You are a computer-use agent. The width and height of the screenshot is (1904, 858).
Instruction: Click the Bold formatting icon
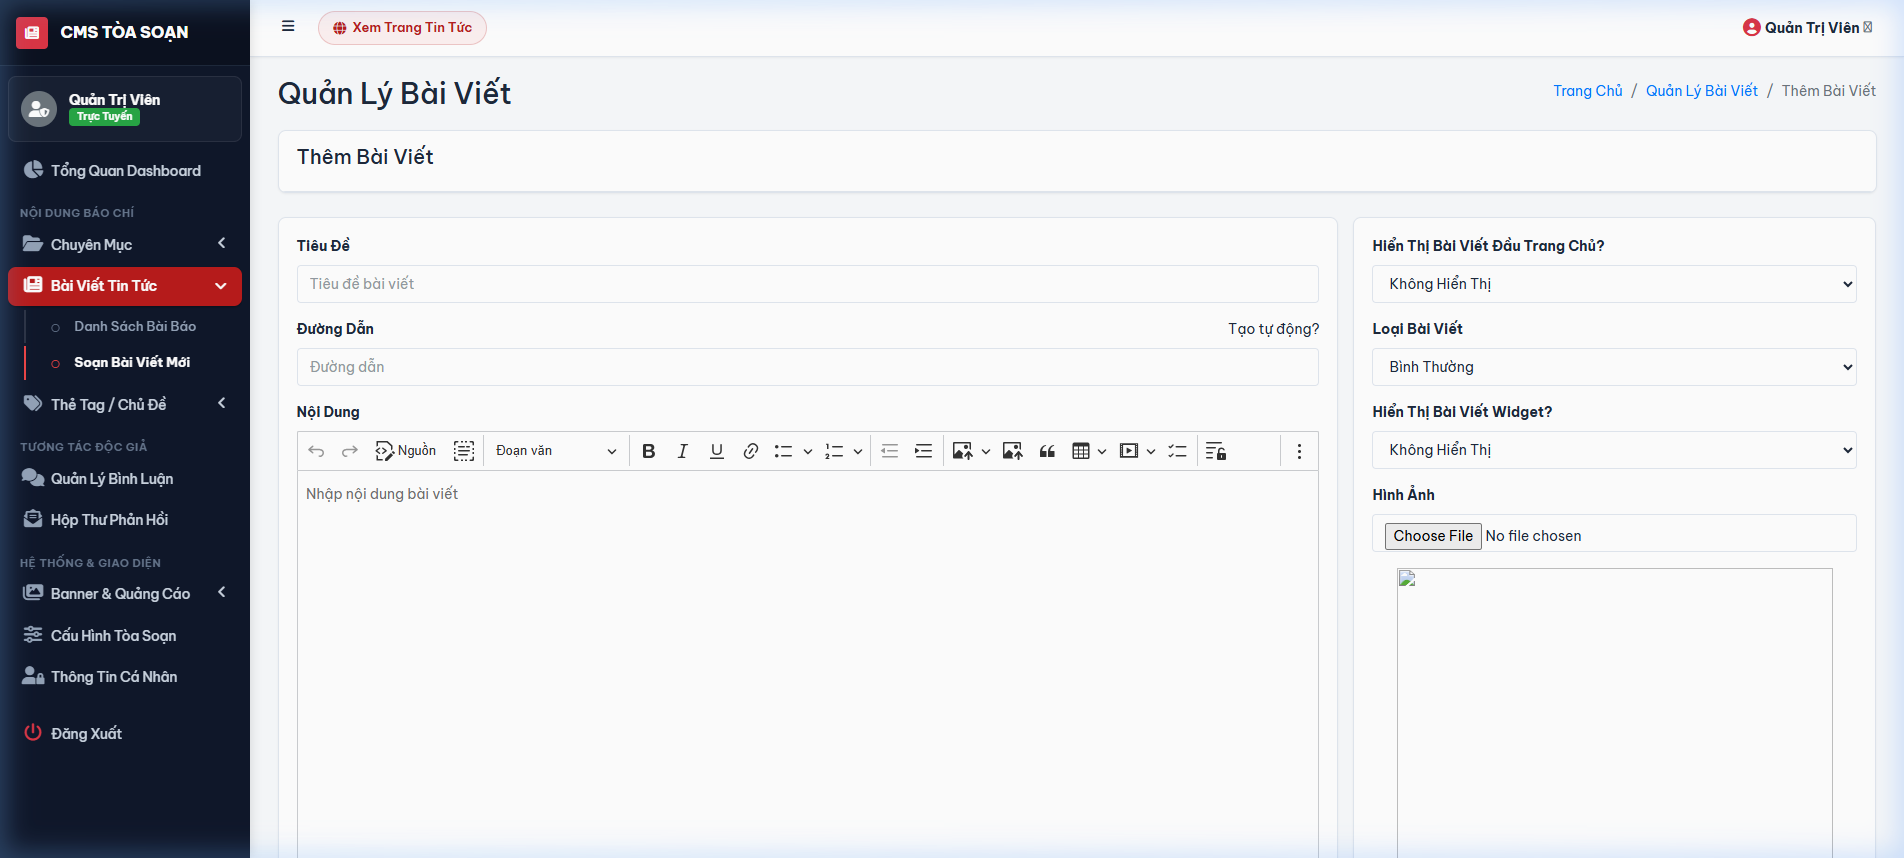click(x=649, y=451)
